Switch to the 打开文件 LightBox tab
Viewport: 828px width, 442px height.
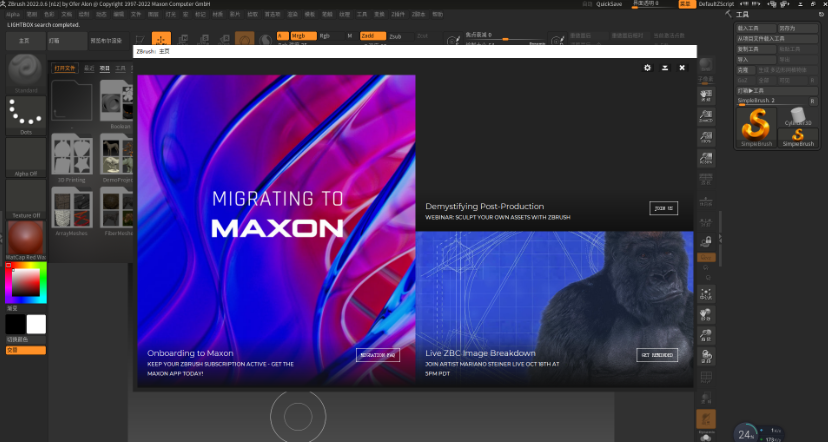point(65,68)
